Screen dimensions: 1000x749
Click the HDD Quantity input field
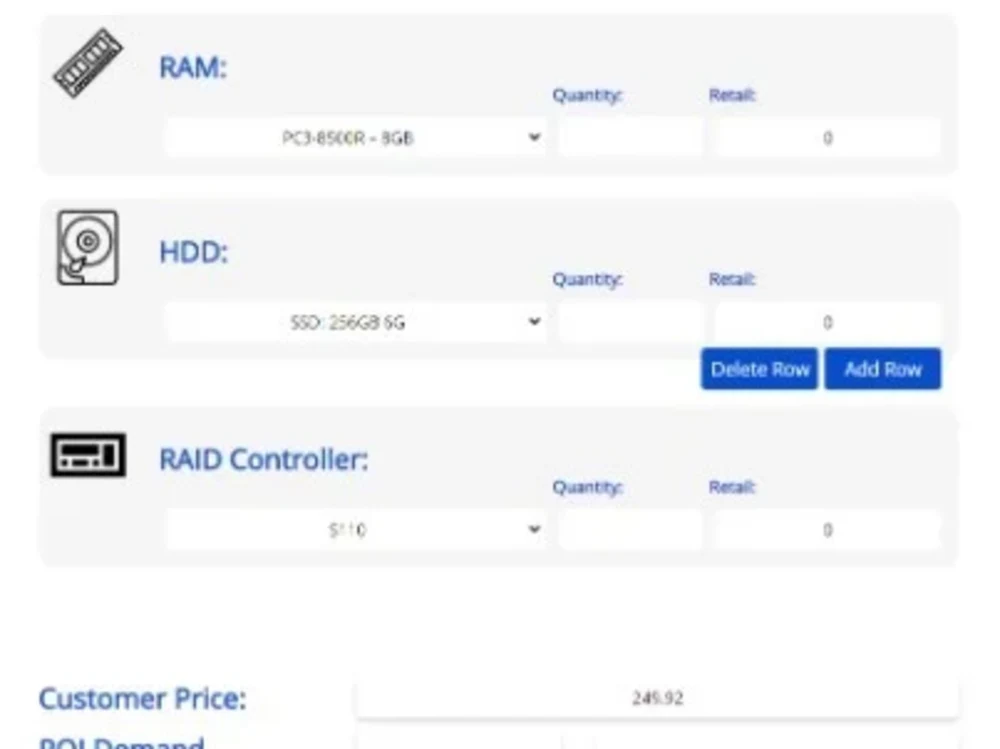click(x=631, y=322)
